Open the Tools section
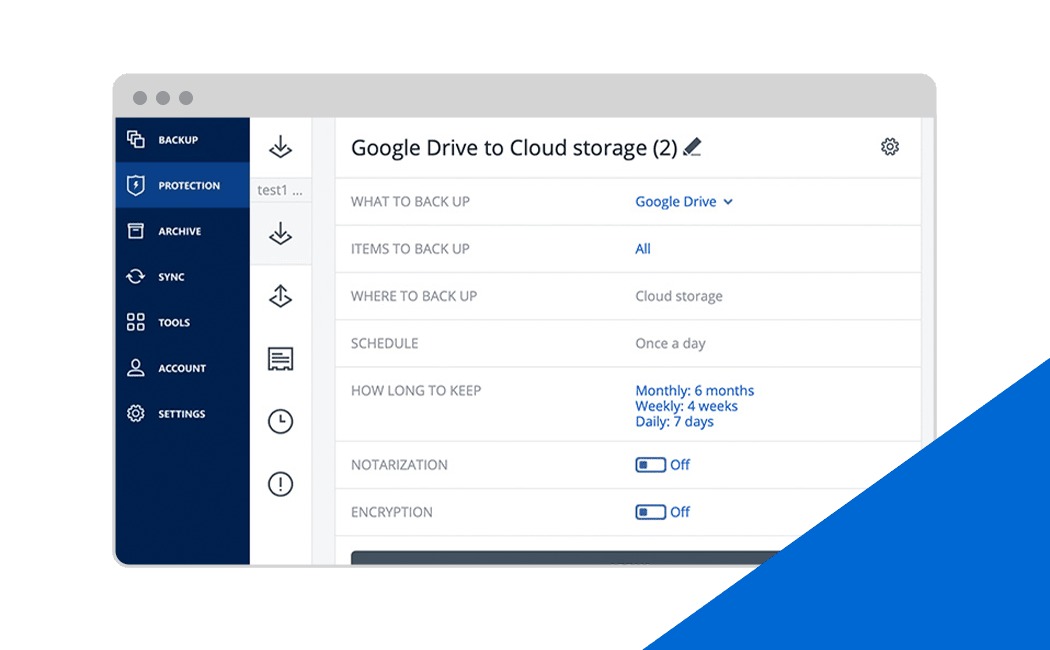Image resolution: width=1050 pixels, height=650 pixels. click(182, 322)
